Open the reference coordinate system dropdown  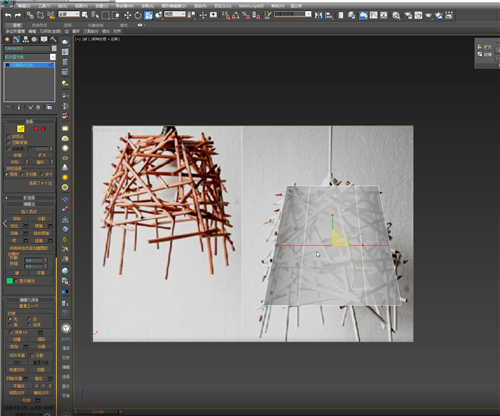(x=175, y=14)
